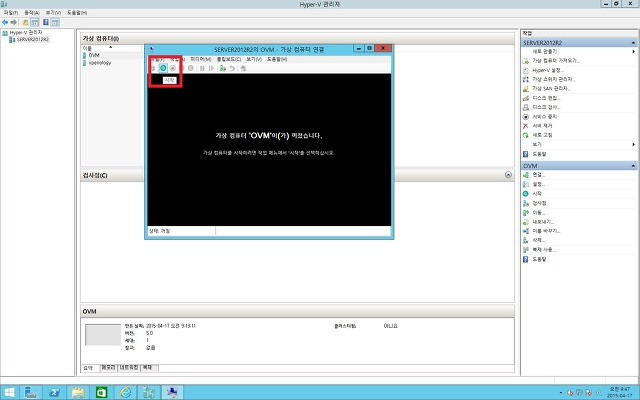Click the blue Help icon in Hyper-V toolbar
This screenshot has width=640, height=400.
46,22
